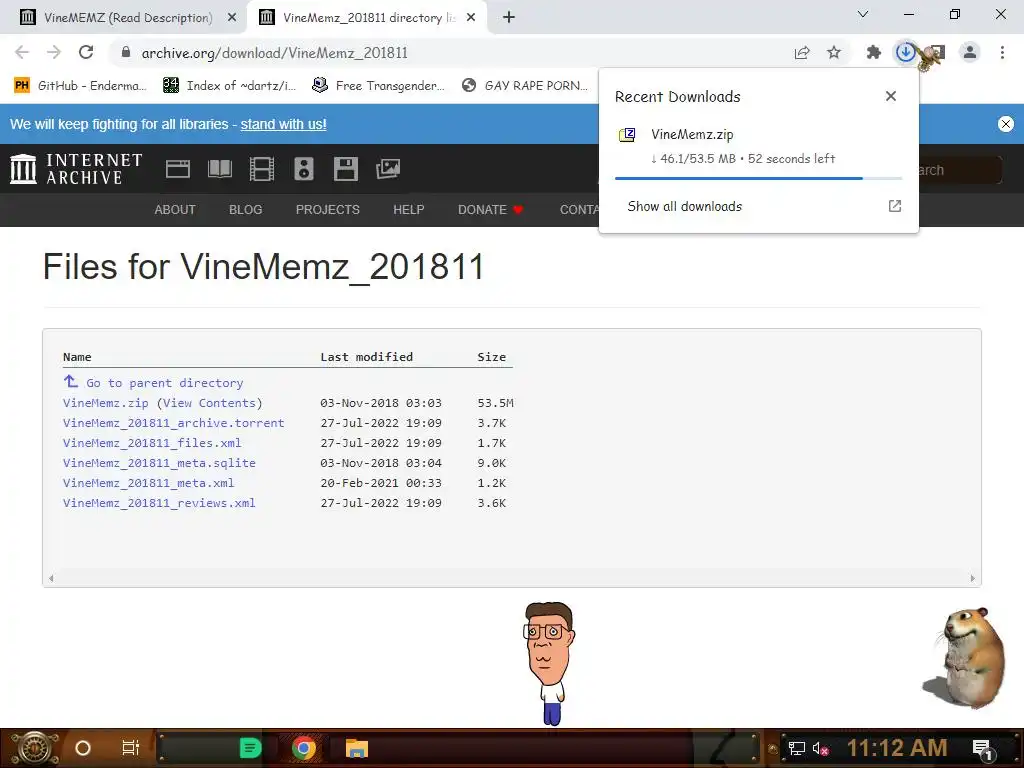This screenshot has height=768, width=1024.
Task: Open the tab search chevron
Action: (x=863, y=14)
